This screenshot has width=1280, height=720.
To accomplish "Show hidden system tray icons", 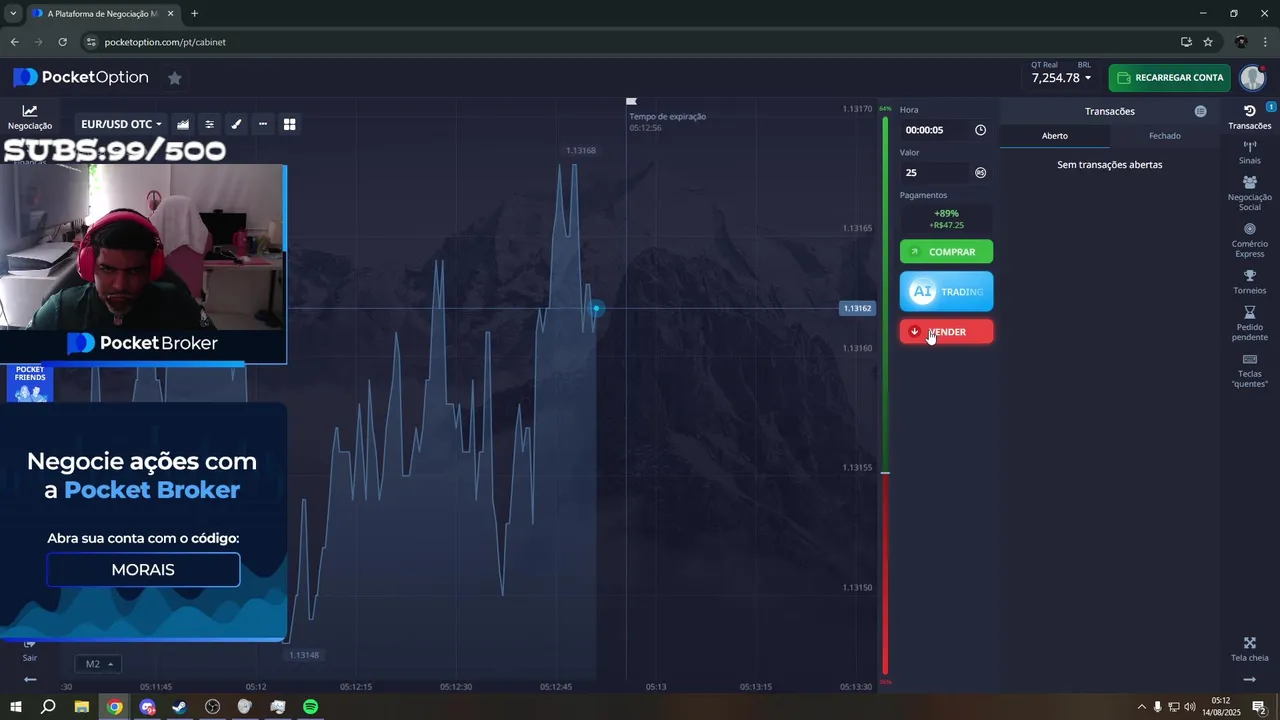I will pos(1142,707).
